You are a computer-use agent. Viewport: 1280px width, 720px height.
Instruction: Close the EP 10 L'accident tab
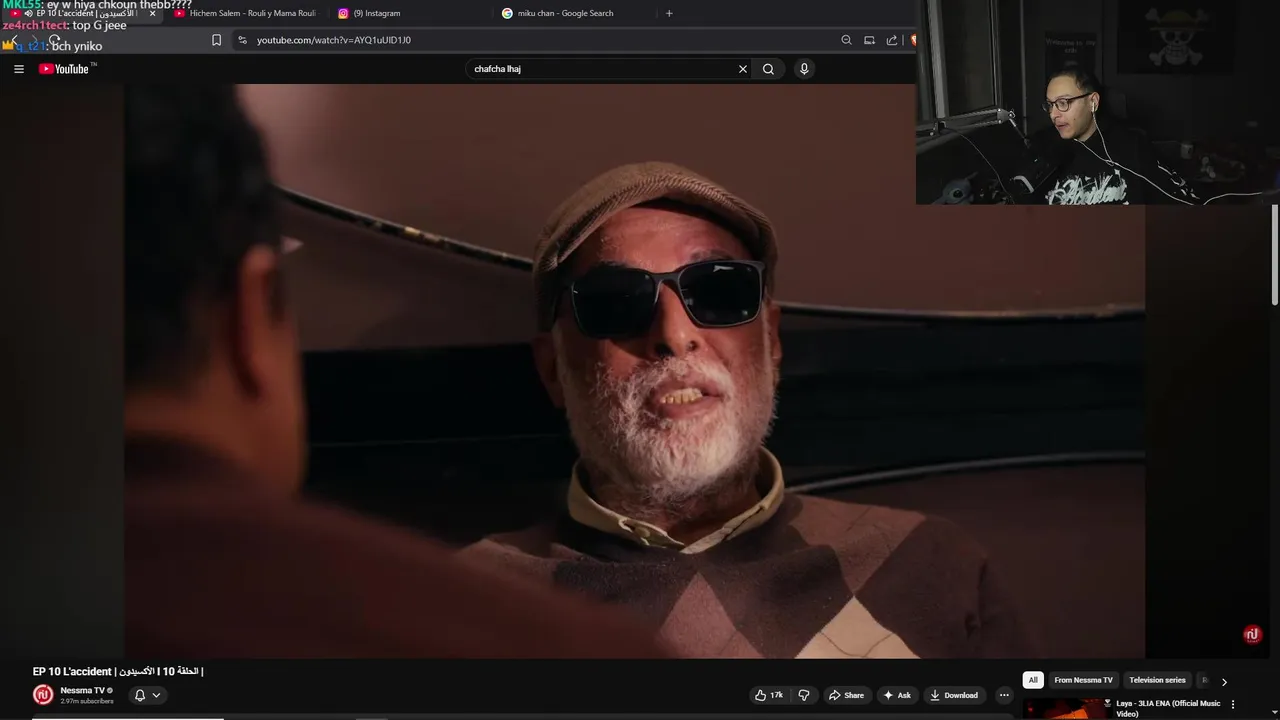pyautogui.click(x=152, y=13)
